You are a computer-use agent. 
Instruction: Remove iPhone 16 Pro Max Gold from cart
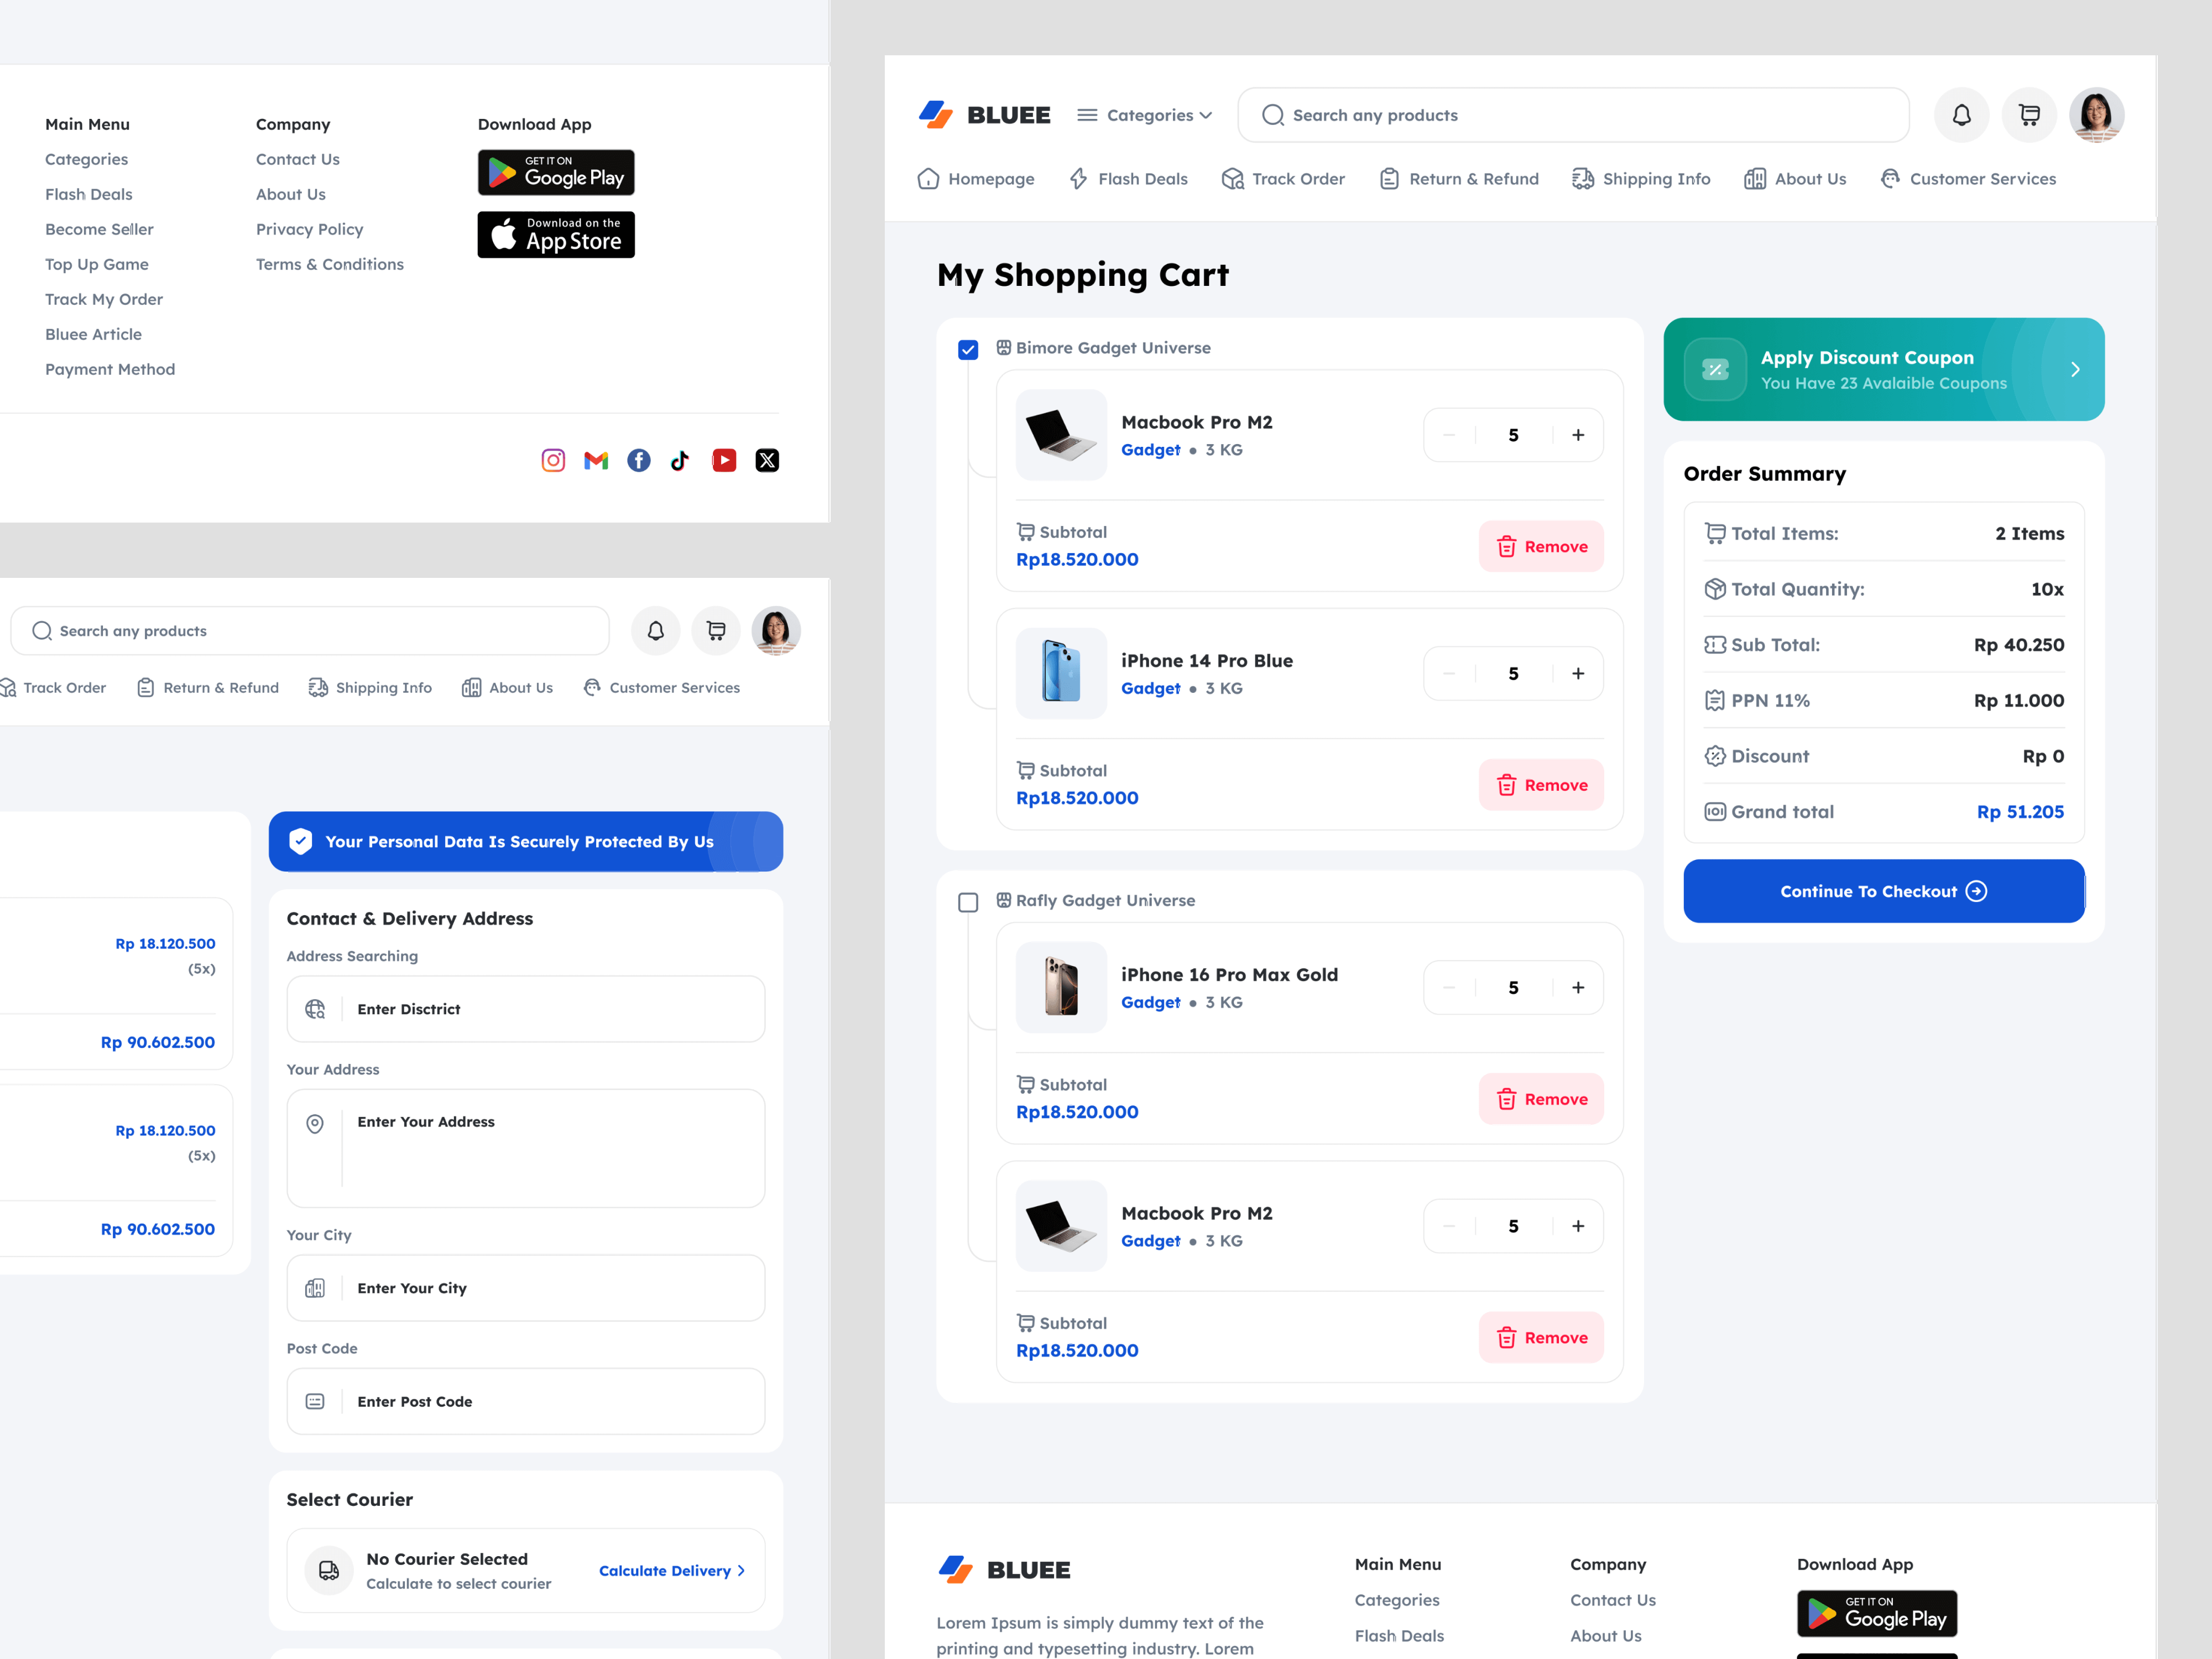click(x=1541, y=1099)
